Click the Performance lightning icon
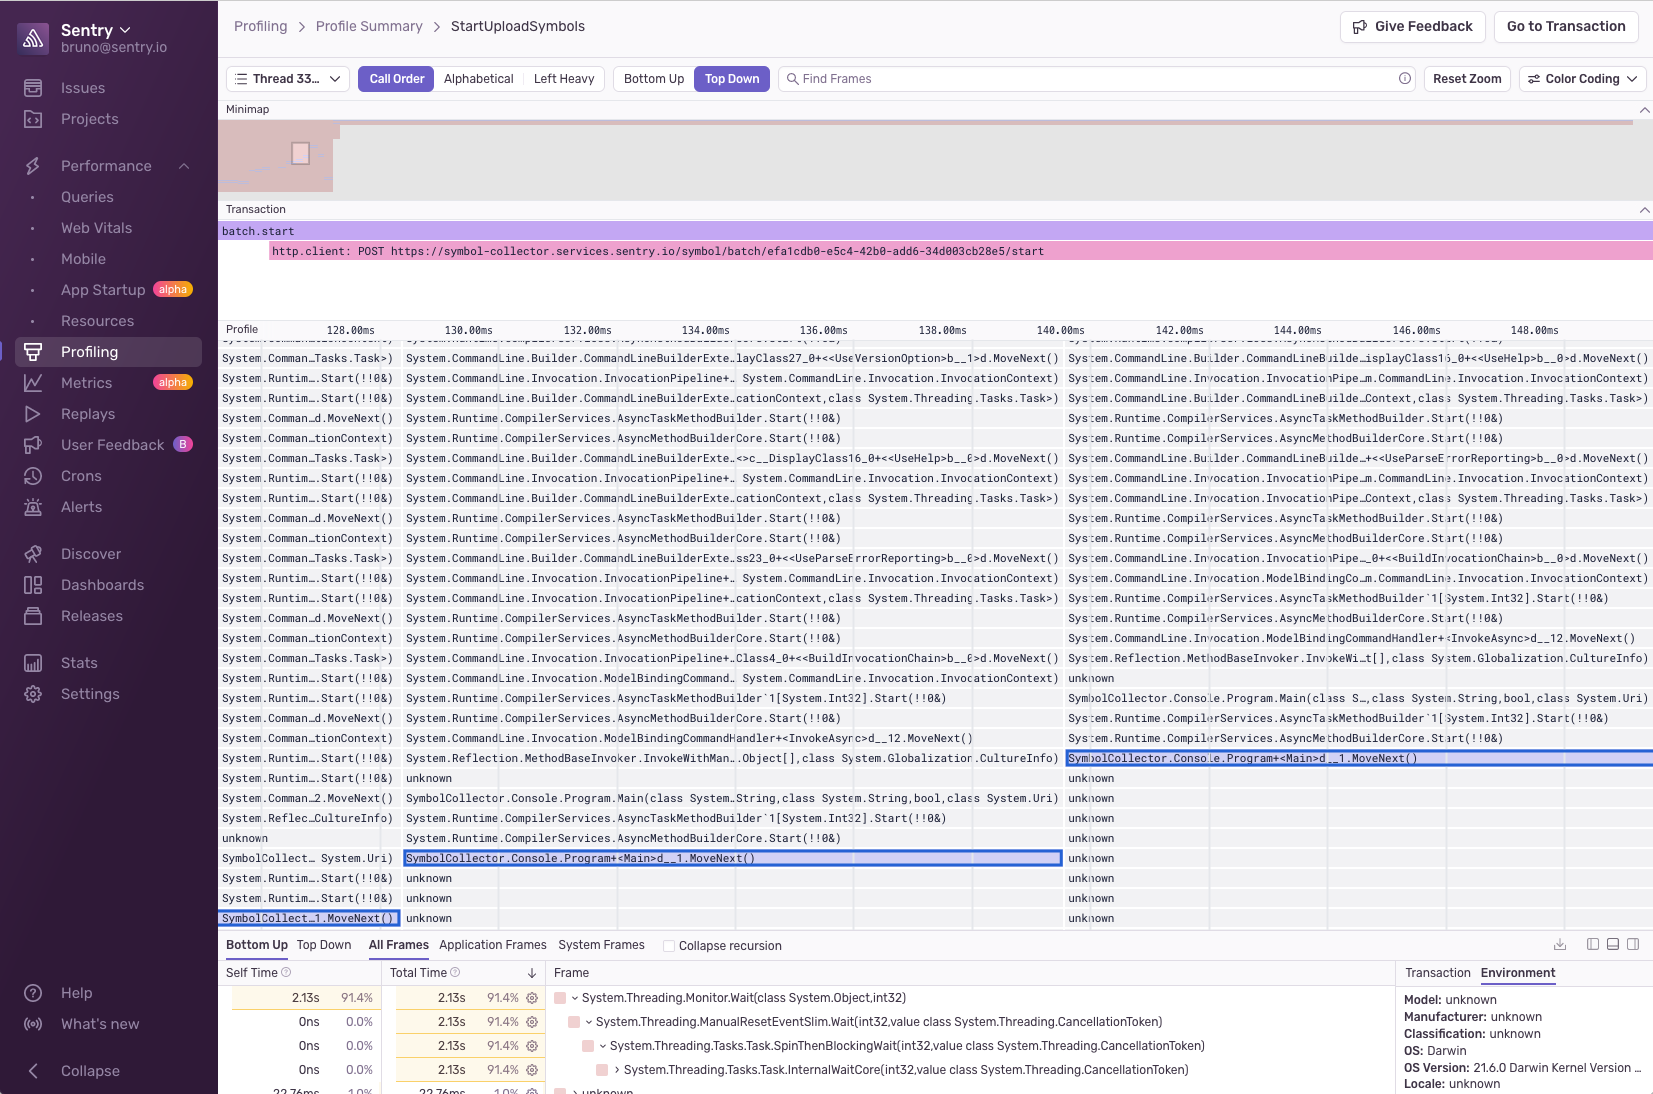The image size is (1653, 1094). tap(33, 166)
